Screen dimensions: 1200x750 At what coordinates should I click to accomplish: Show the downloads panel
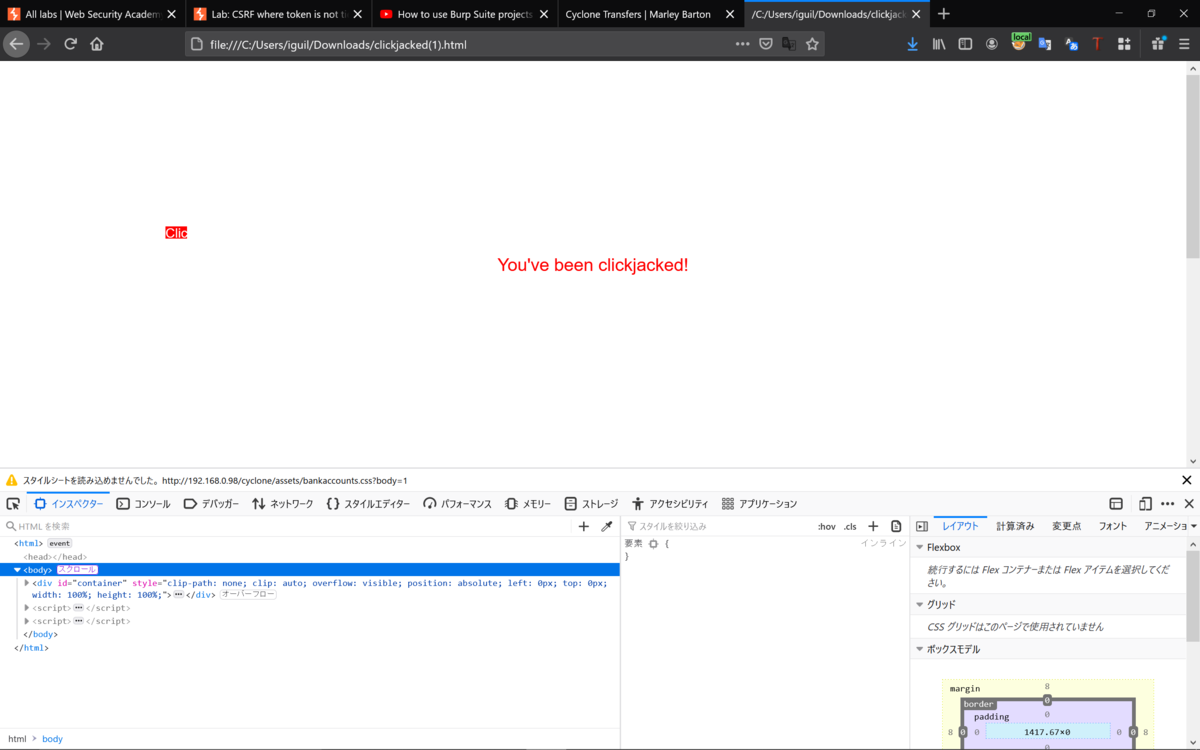[912, 44]
